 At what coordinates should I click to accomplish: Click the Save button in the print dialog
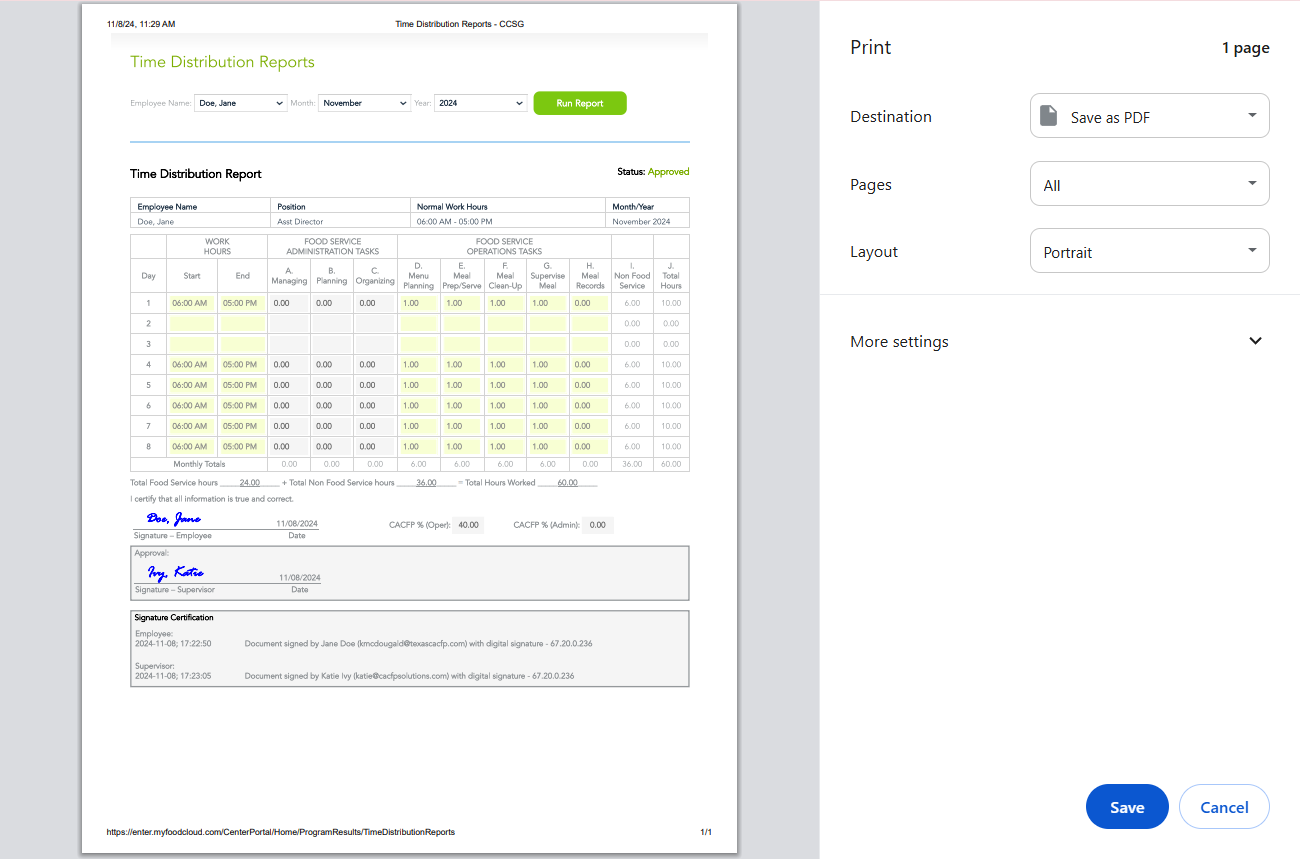(x=1127, y=807)
